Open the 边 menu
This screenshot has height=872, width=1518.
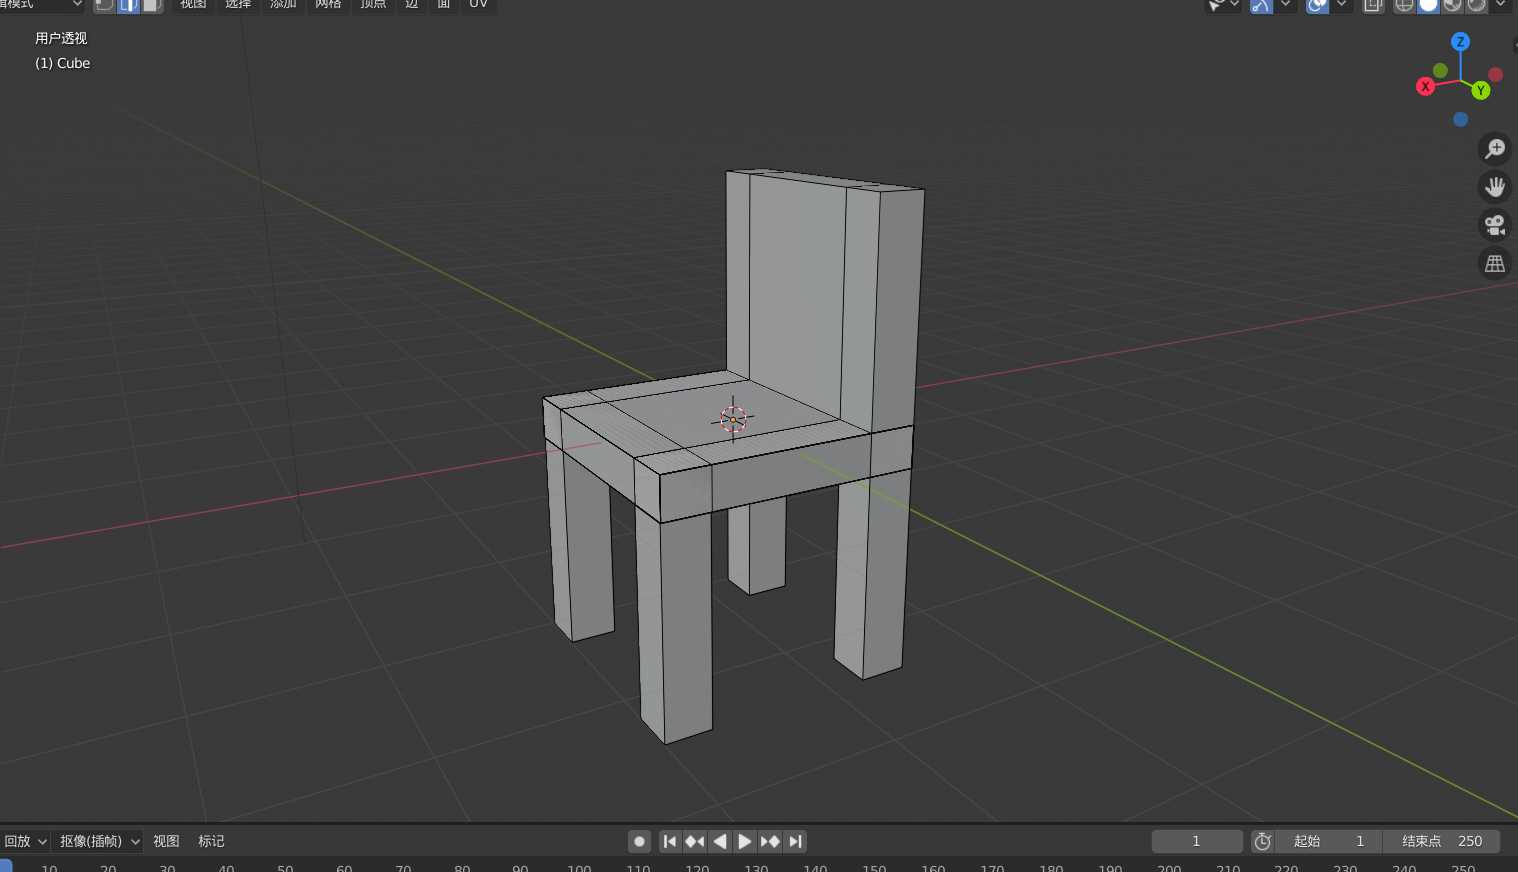[x=411, y=4]
